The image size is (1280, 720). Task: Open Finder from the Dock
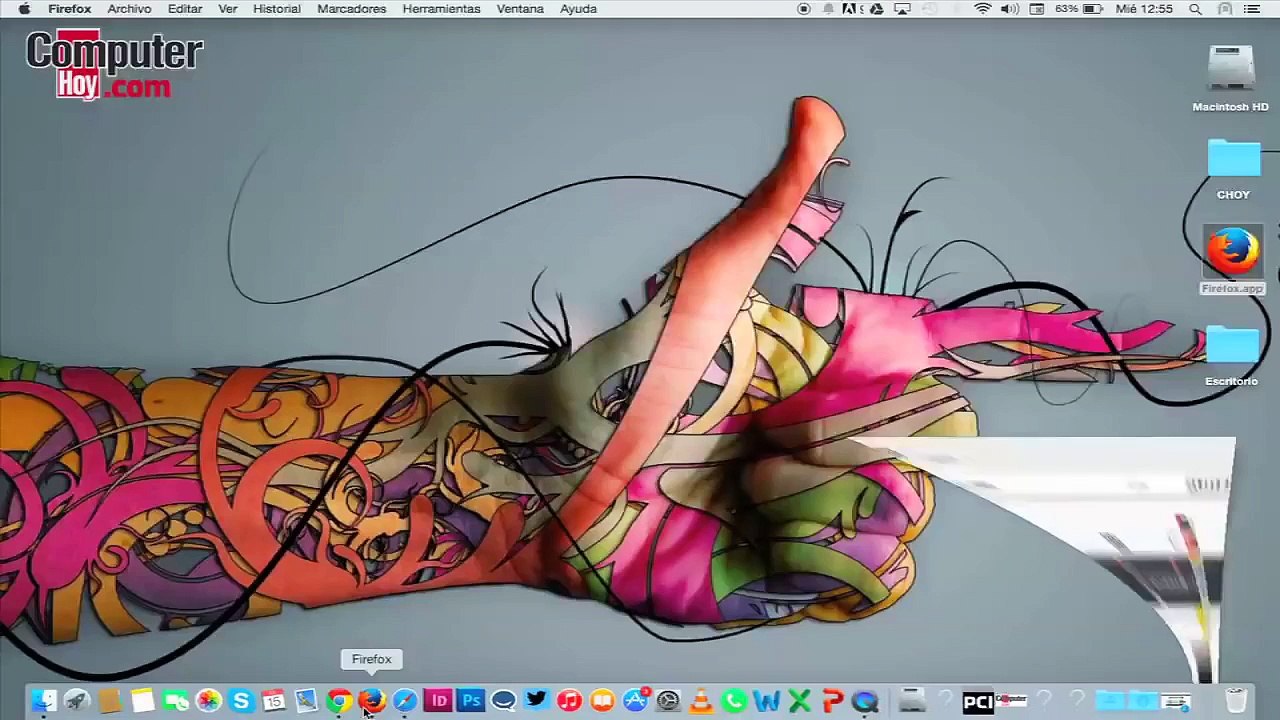coord(43,701)
